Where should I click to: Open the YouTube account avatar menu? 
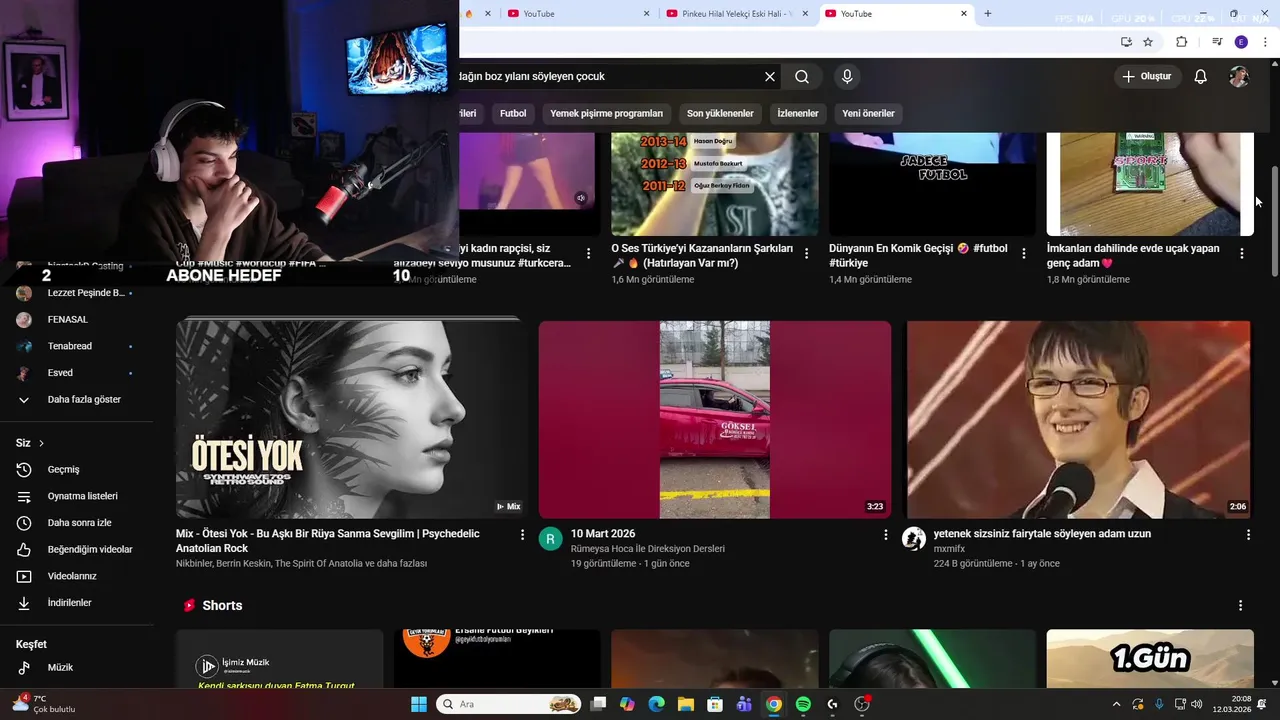click(1239, 76)
